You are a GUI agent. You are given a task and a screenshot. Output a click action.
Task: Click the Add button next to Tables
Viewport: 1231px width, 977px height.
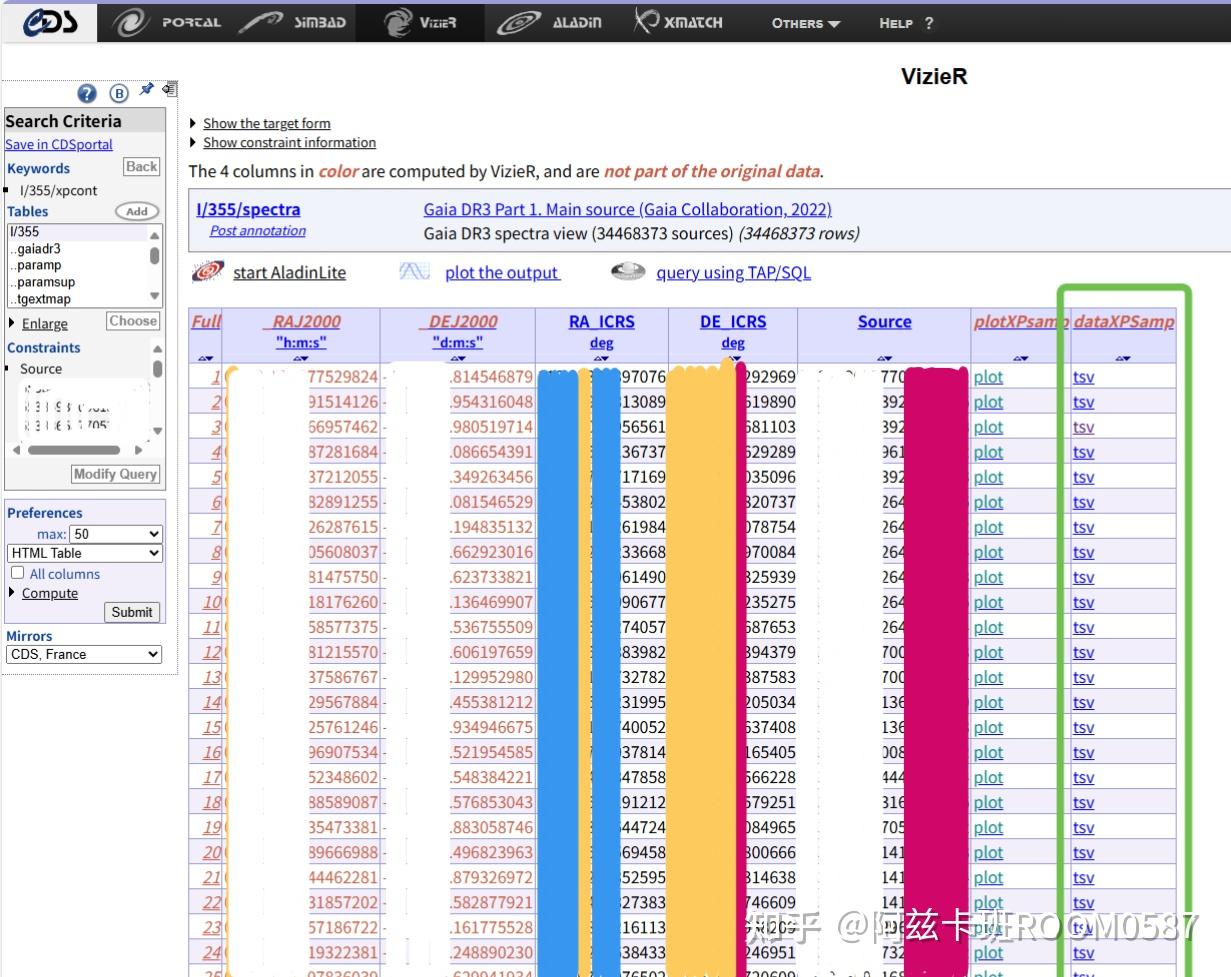coord(137,211)
